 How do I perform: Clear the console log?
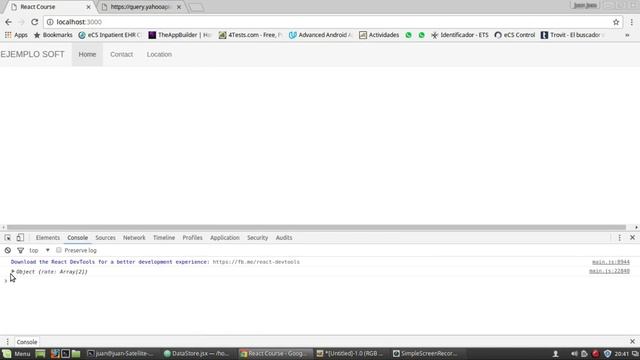coord(8,250)
